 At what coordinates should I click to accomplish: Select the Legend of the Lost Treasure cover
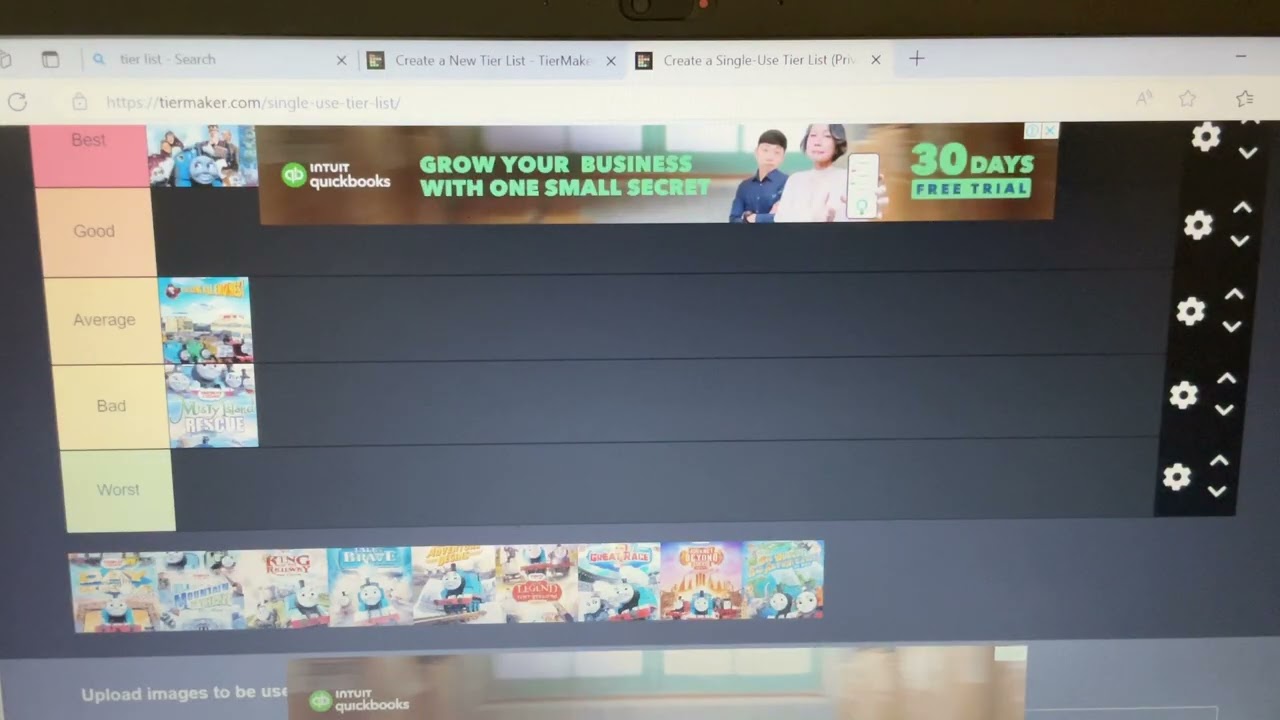point(536,583)
